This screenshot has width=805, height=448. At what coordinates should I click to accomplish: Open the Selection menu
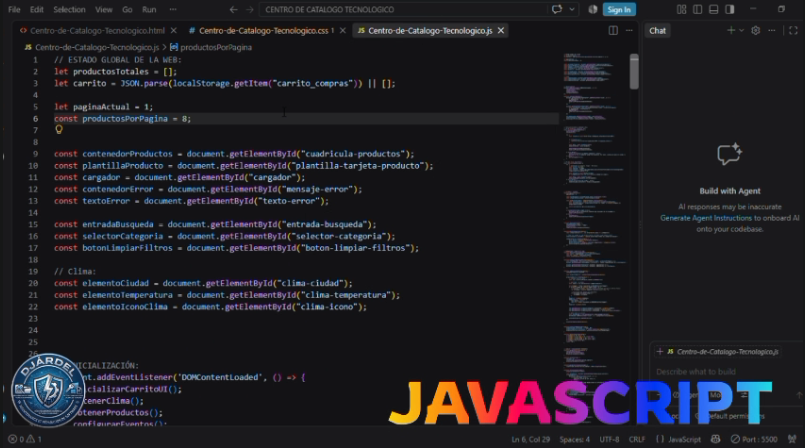69,9
